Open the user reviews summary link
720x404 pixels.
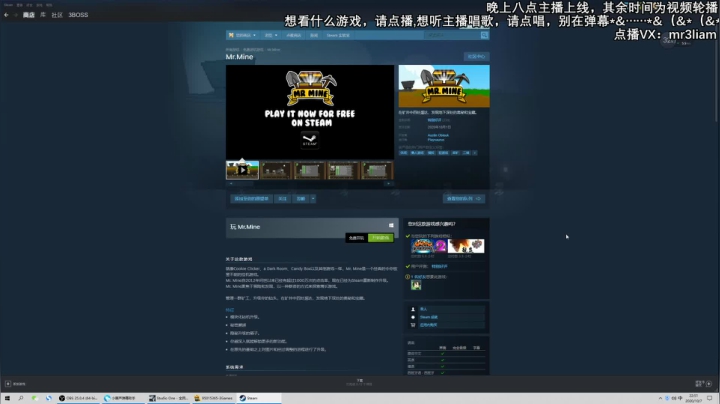[434, 120]
